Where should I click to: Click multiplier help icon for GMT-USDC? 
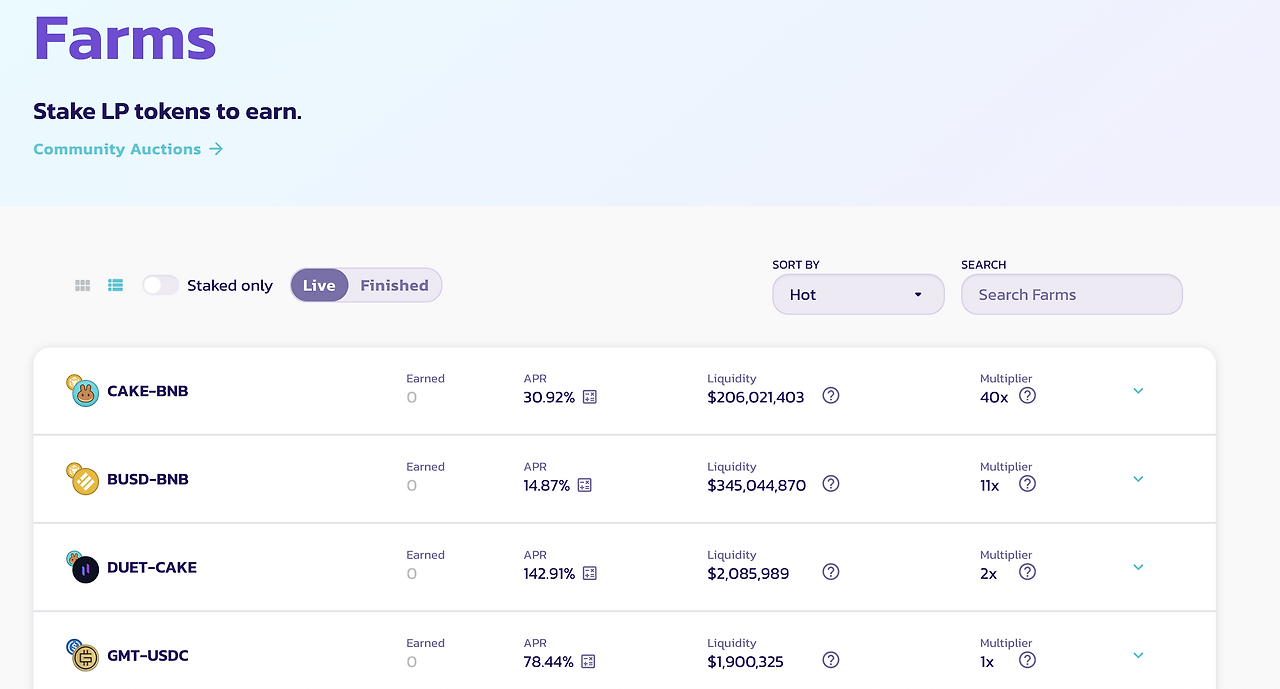[1027, 660]
